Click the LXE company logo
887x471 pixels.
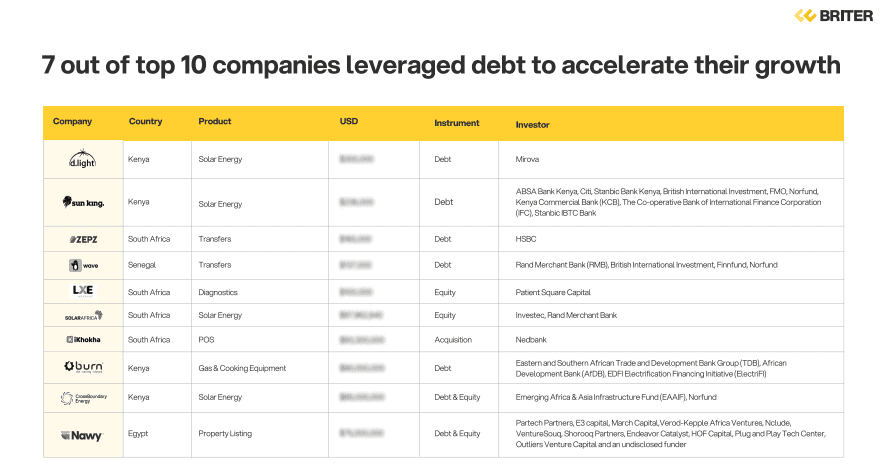tap(82, 291)
